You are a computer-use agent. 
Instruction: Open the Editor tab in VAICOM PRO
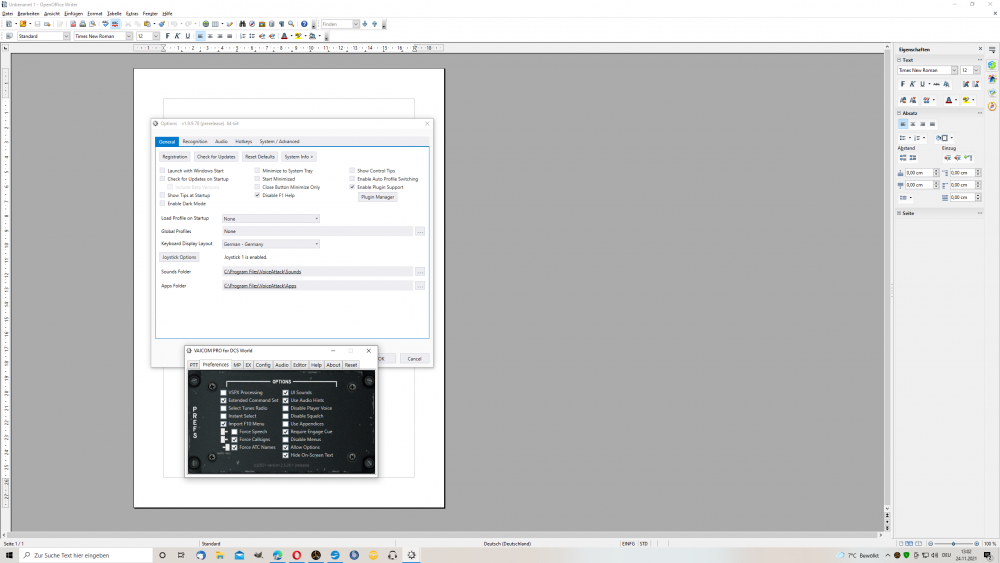pyautogui.click(x=300, y=365)
